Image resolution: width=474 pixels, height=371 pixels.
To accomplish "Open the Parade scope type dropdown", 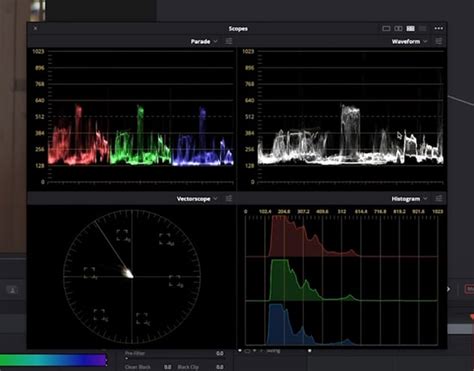I will click(x=204, y=41).
